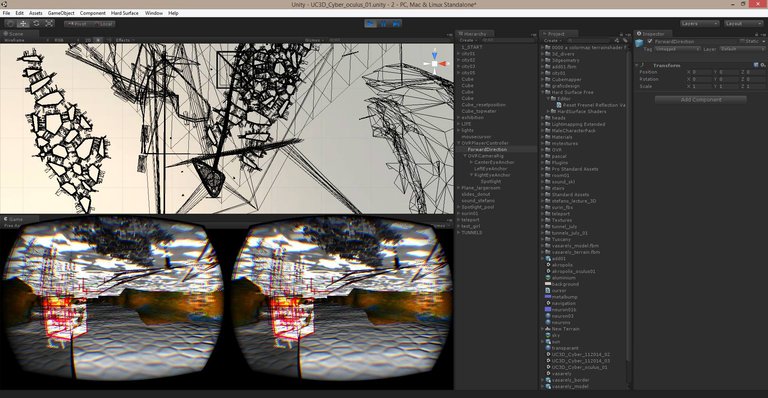Select the Rotate tool in toolbar
The height and width of the screenshot is (398, 768).
click(36, 23)
